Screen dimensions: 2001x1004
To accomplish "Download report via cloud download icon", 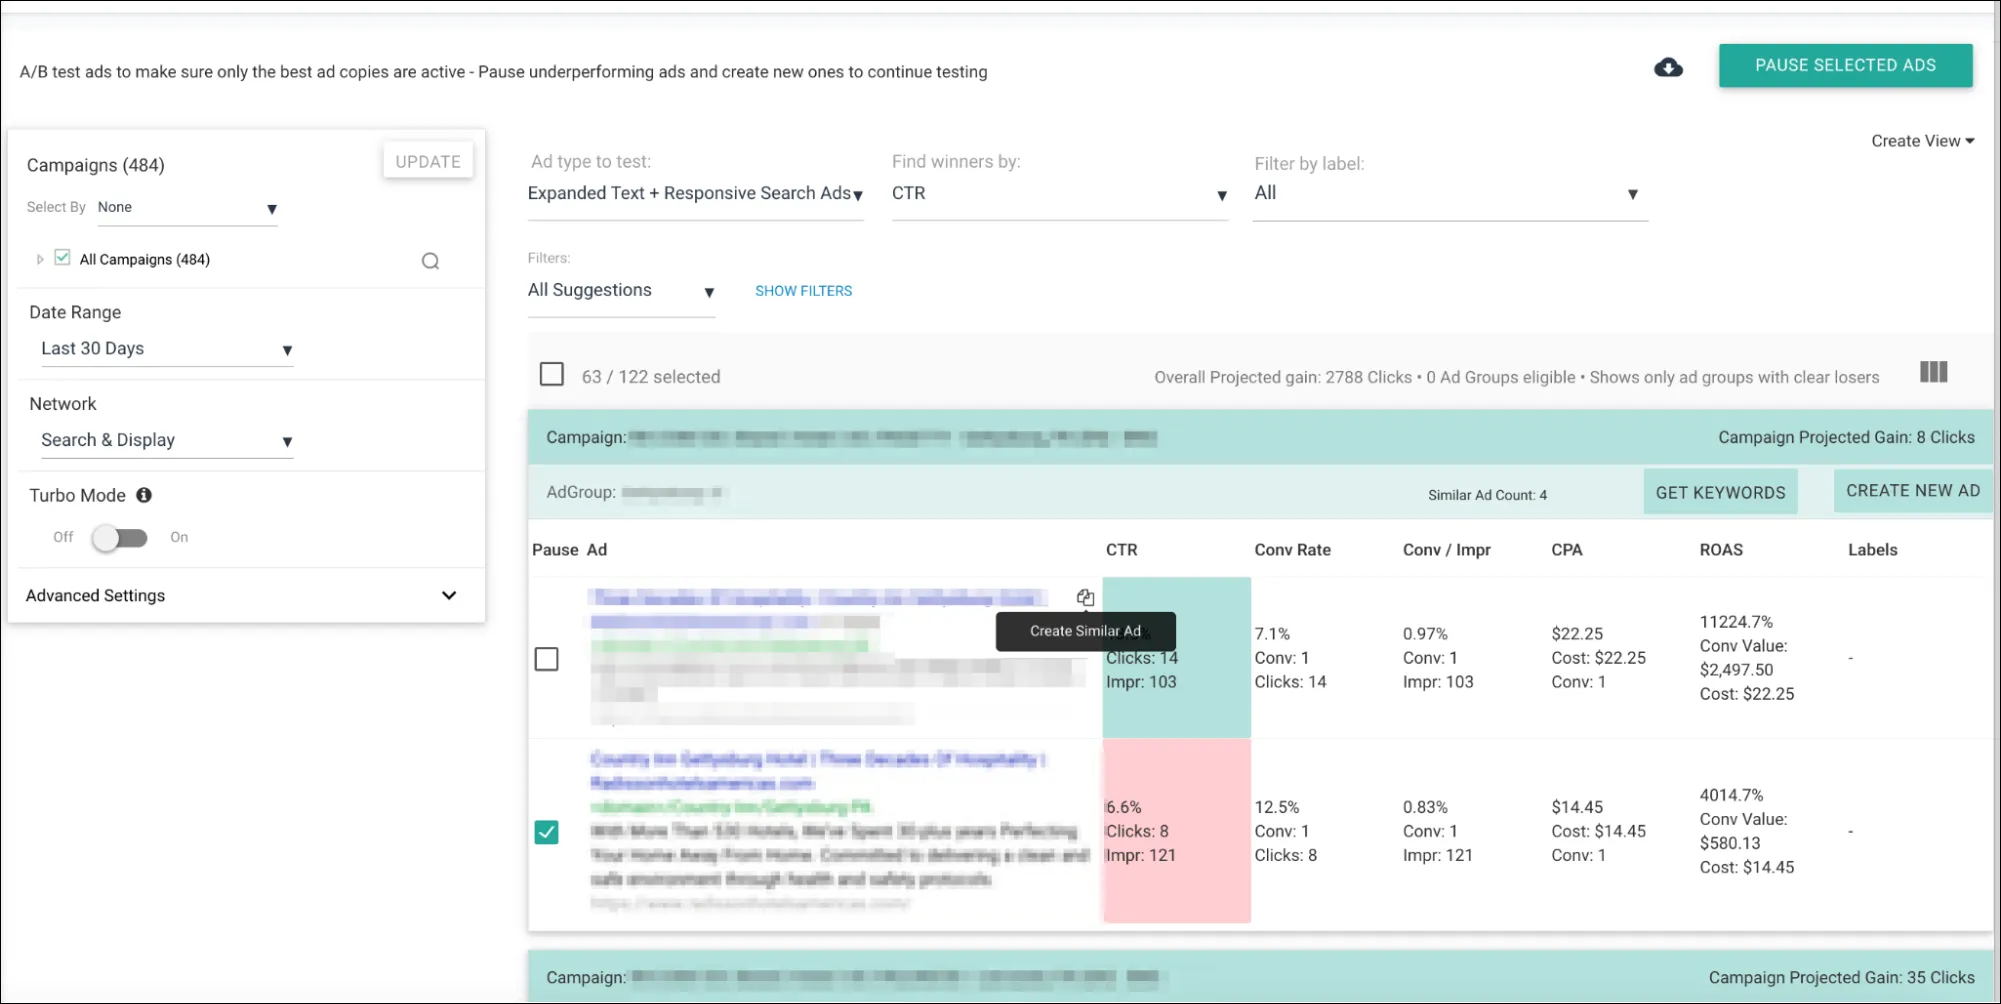I will tap(1668, 67).
